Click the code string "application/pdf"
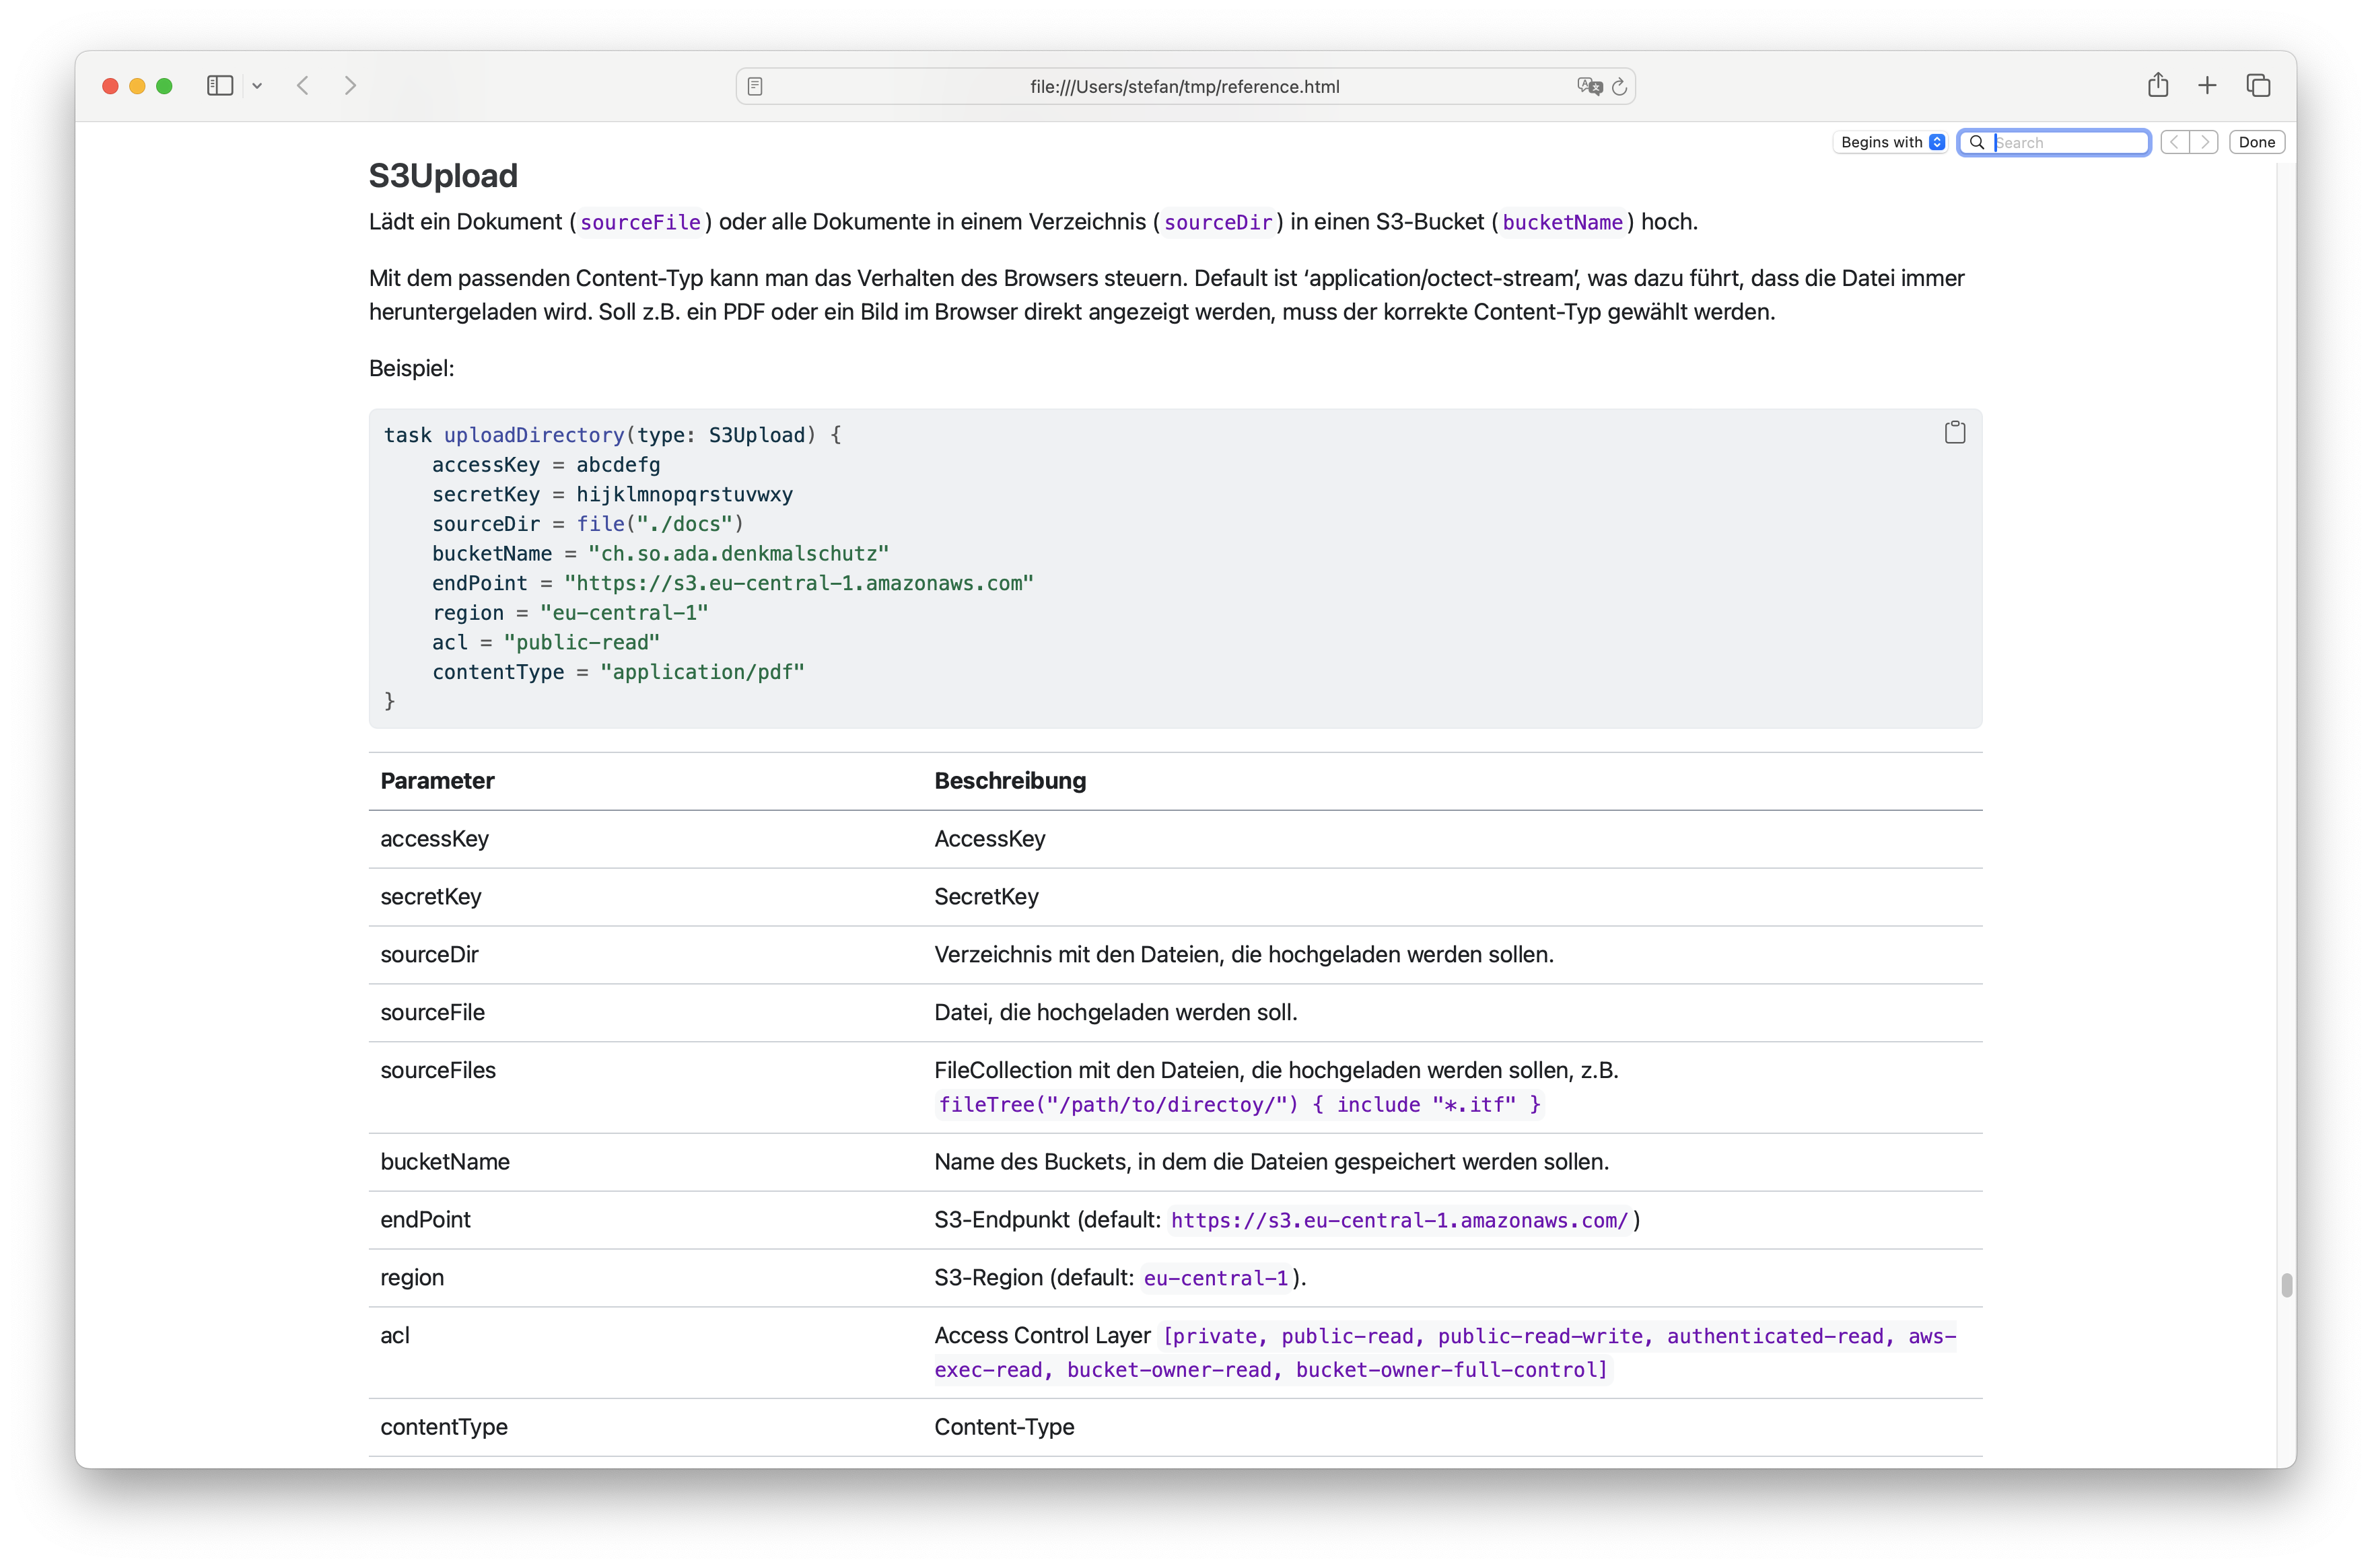This screenshot has height=1568, width=2372. 702,672
